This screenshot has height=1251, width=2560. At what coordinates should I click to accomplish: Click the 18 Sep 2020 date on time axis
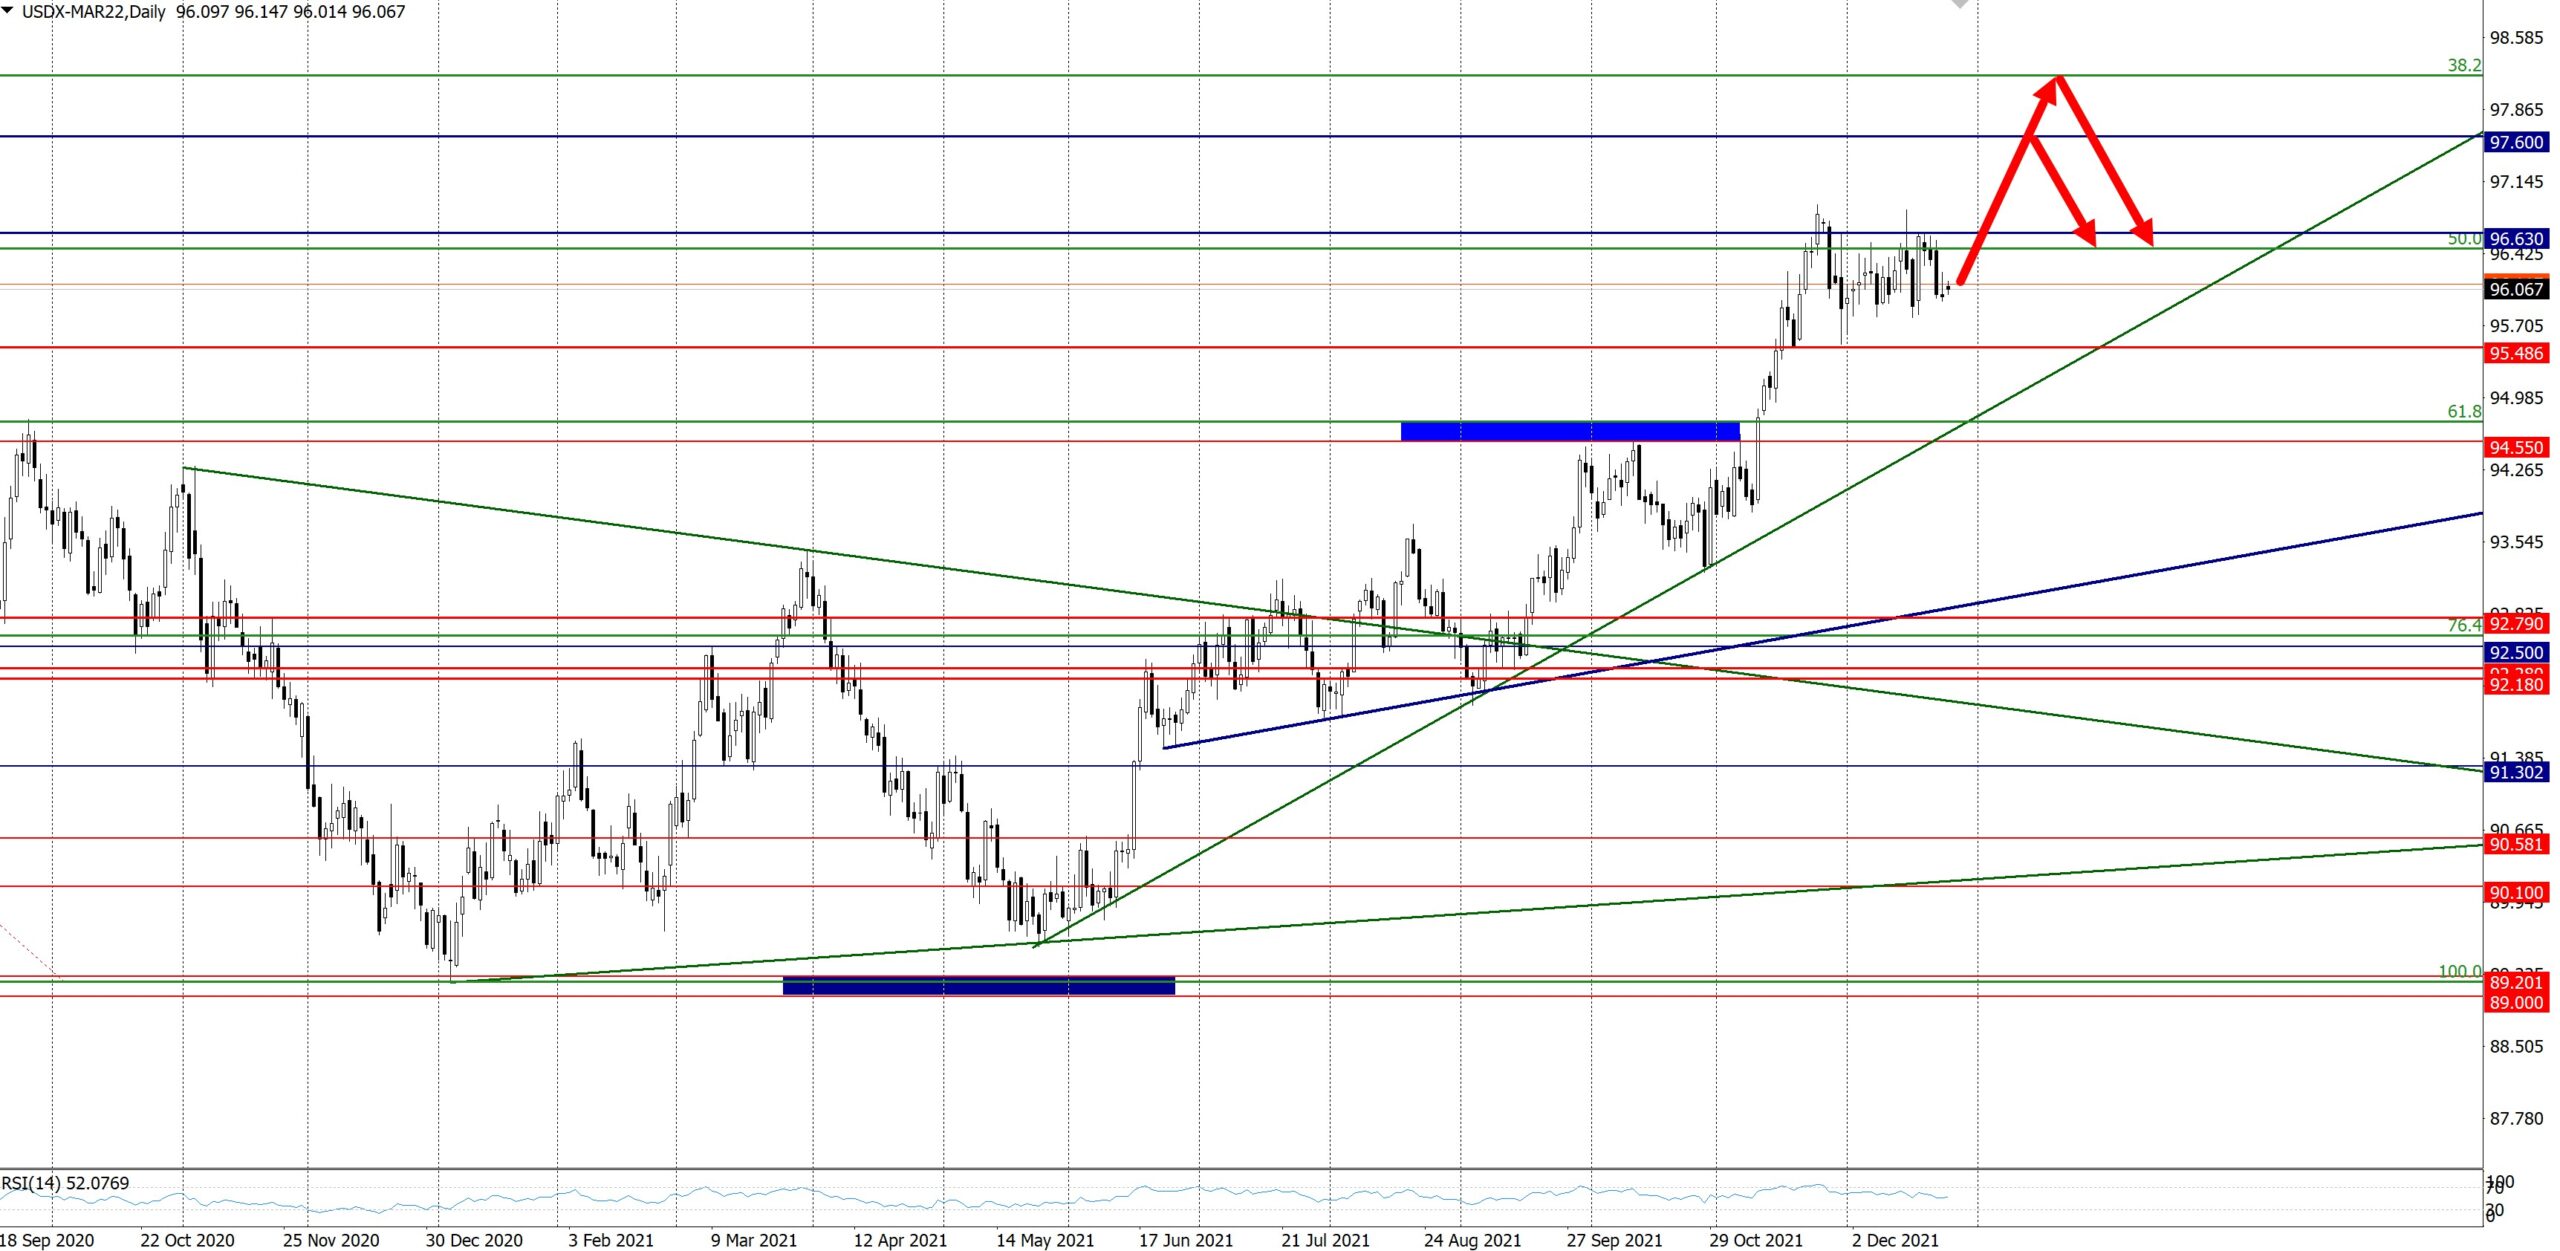point(47,1240)
